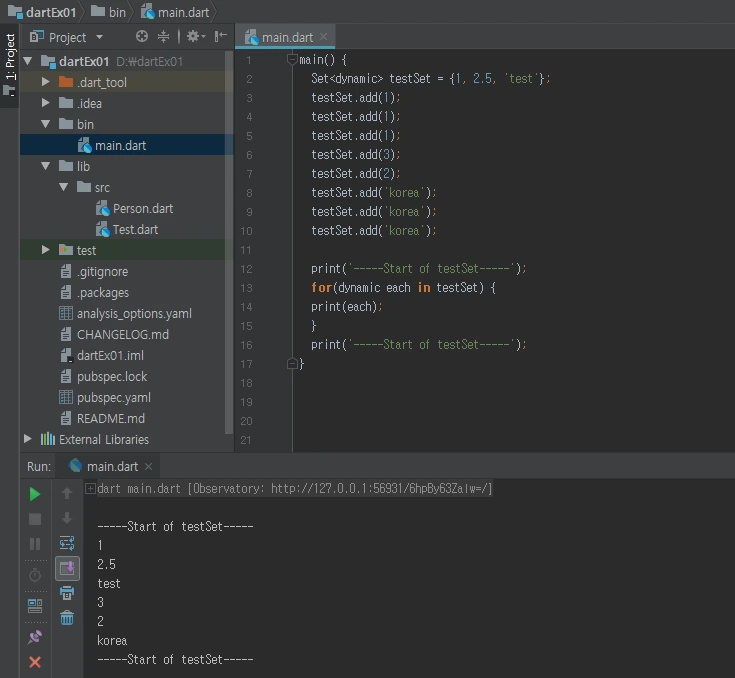Expand the folded dart main.dart command line
This screenshot has height=678, width=735.
coord(90,489)
